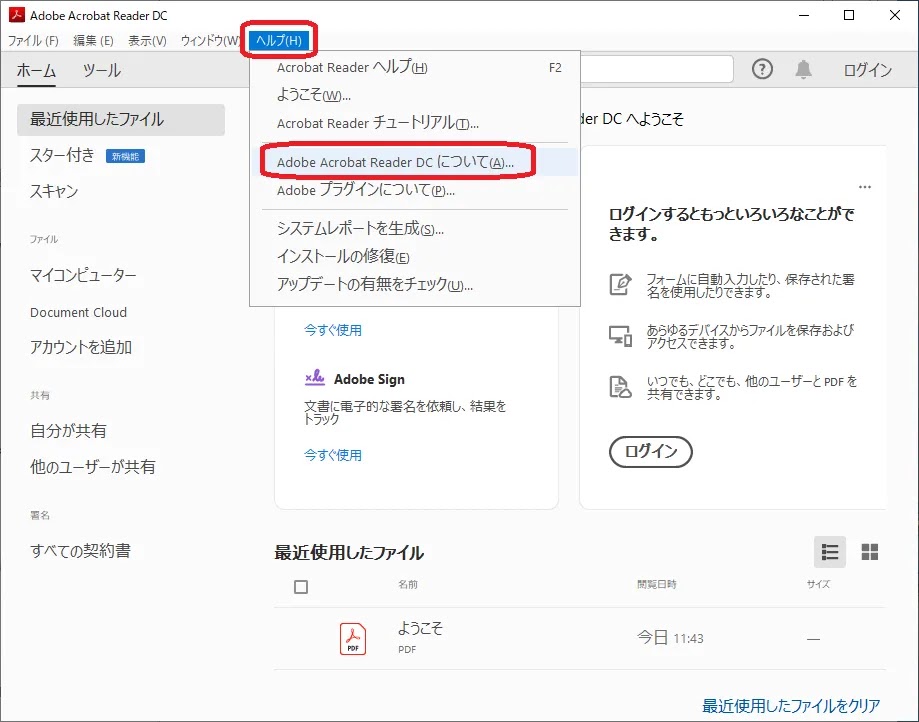The image size is (919, 722).
Task: Select インストールの修復(E)
Action: (415, 257)
